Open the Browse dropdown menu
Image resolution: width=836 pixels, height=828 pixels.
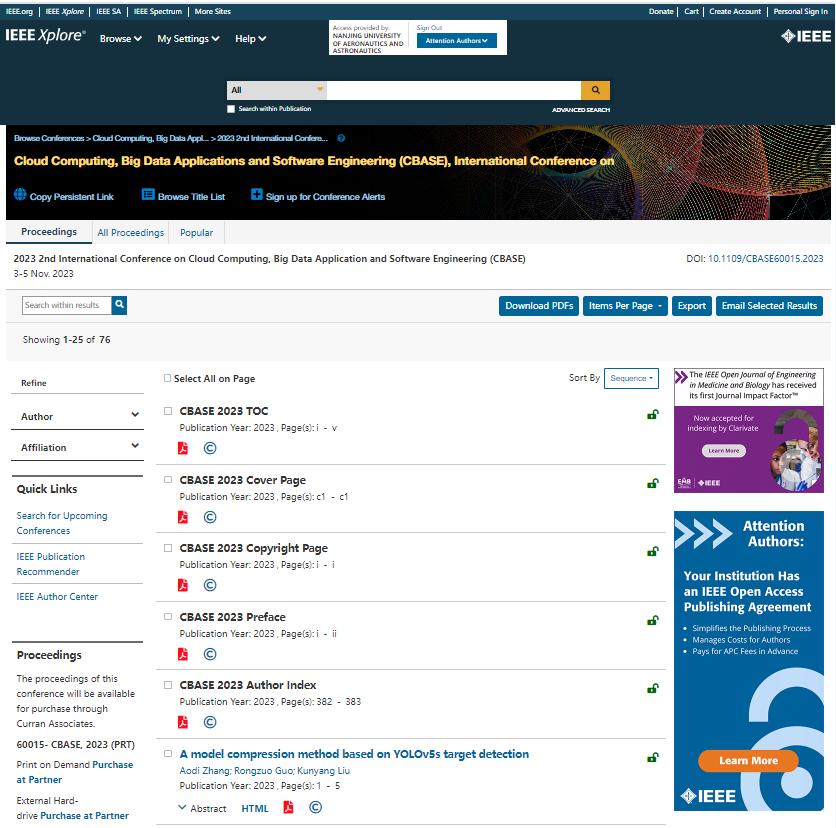(120, 38)
